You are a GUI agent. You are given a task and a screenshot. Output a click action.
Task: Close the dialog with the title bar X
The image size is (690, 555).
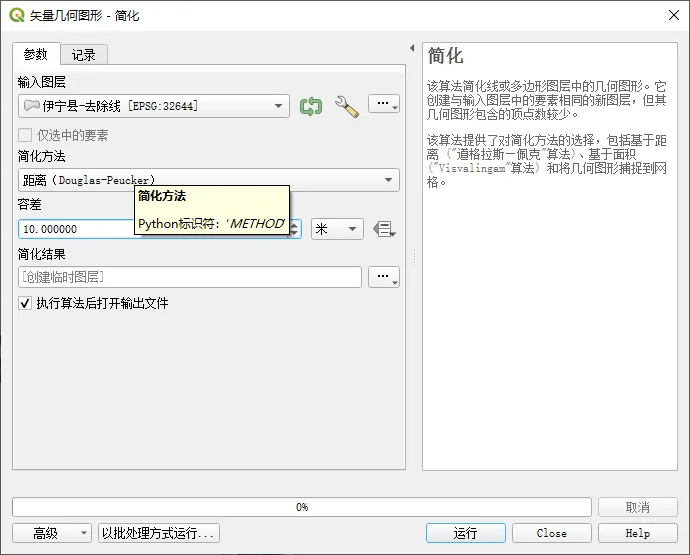click(670, 15)
